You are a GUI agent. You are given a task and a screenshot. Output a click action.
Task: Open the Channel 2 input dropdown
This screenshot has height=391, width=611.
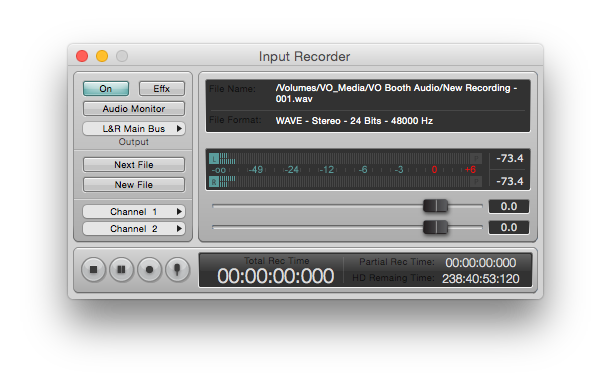[x=134, y=229]
